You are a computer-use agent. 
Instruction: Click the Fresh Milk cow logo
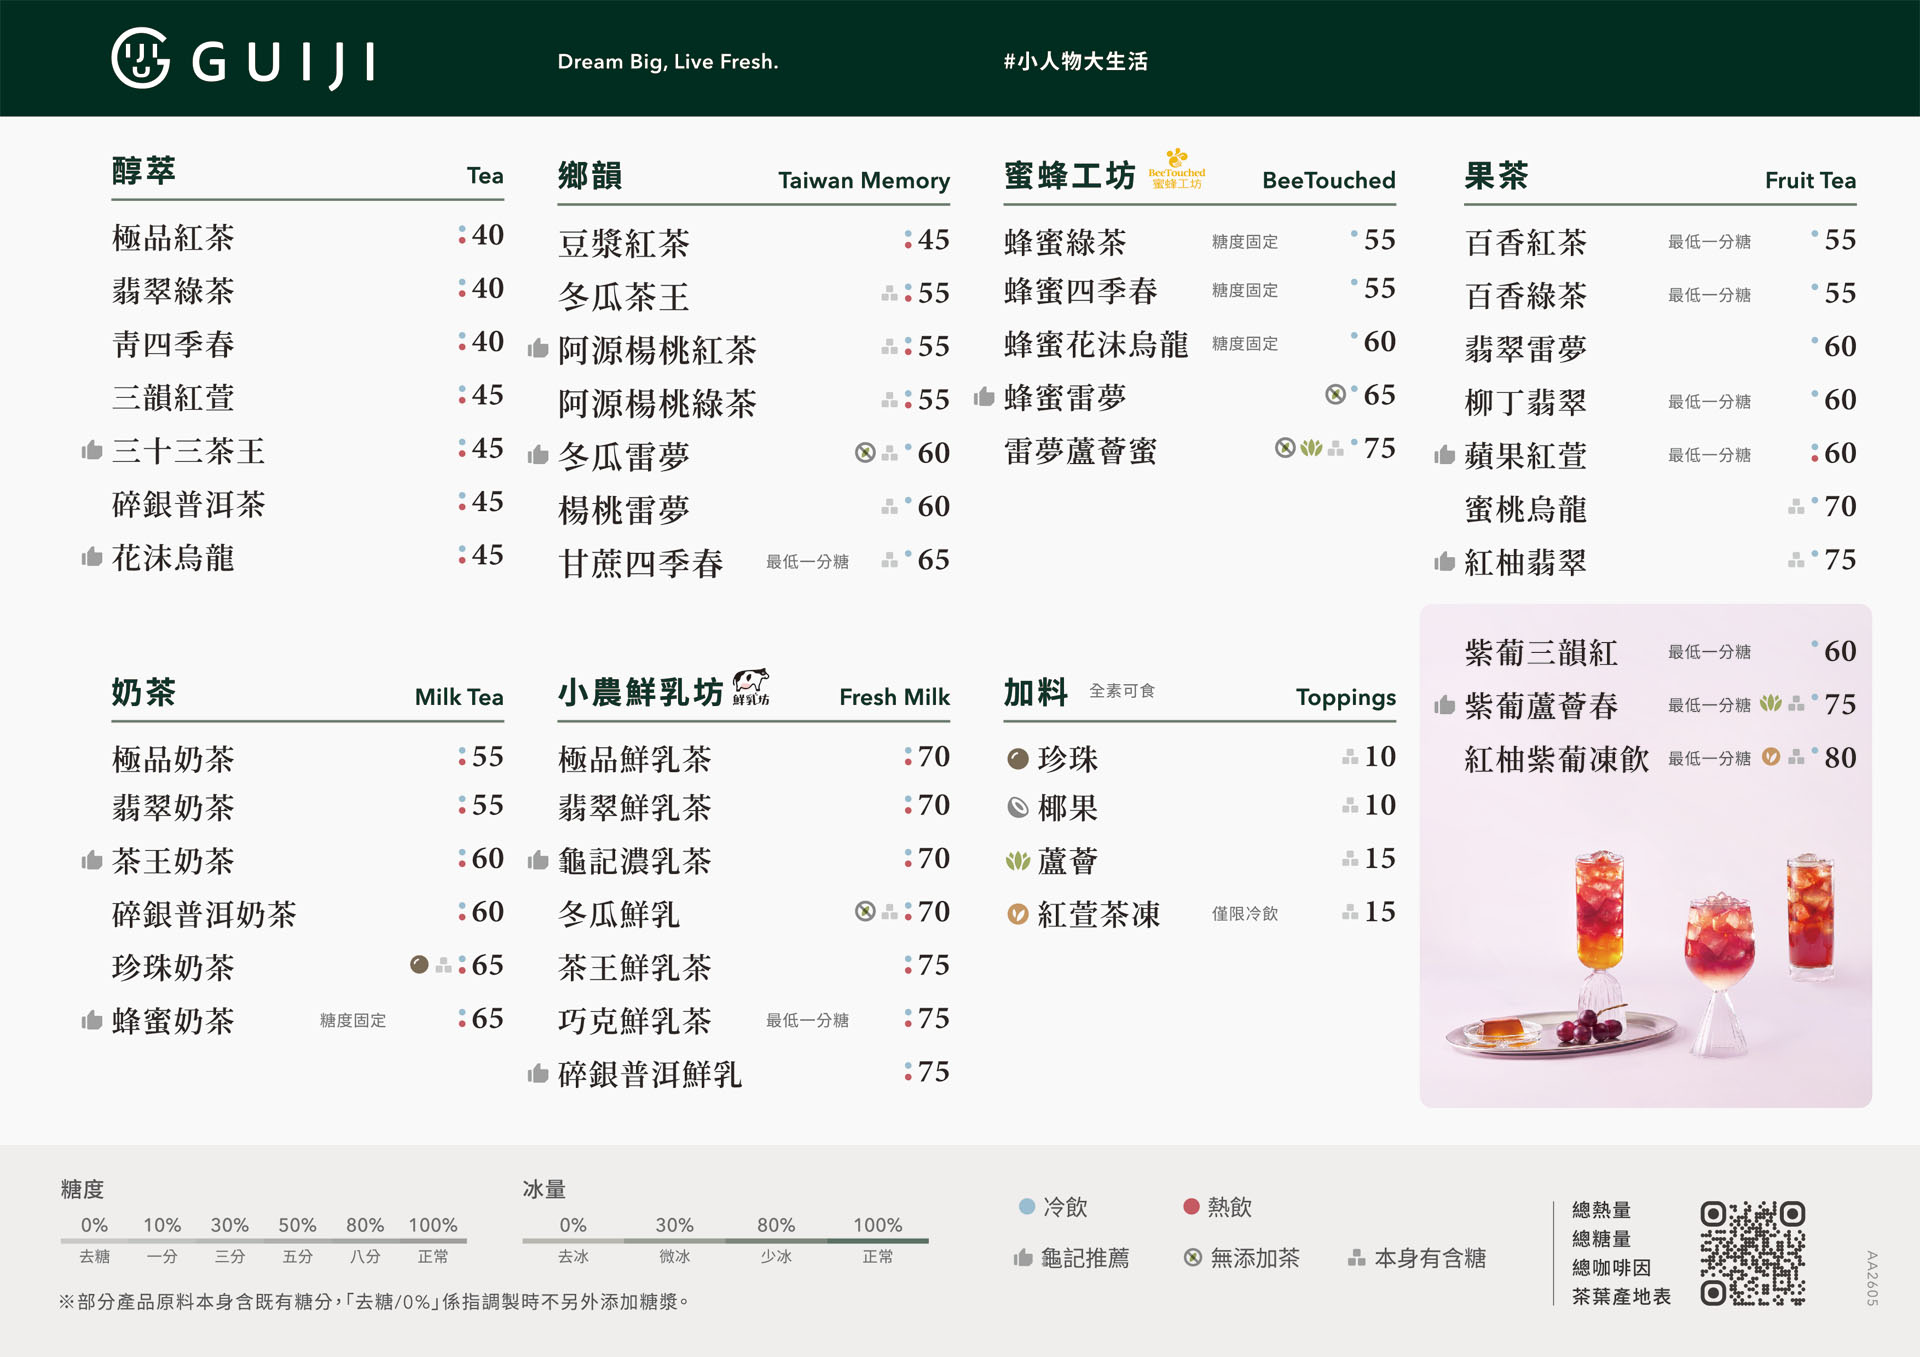point(751,687)
